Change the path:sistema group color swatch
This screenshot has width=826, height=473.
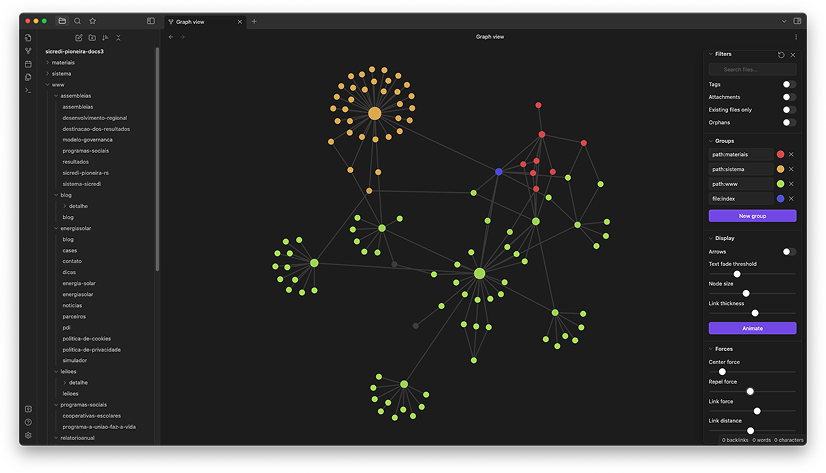click(x=780, y=169)
